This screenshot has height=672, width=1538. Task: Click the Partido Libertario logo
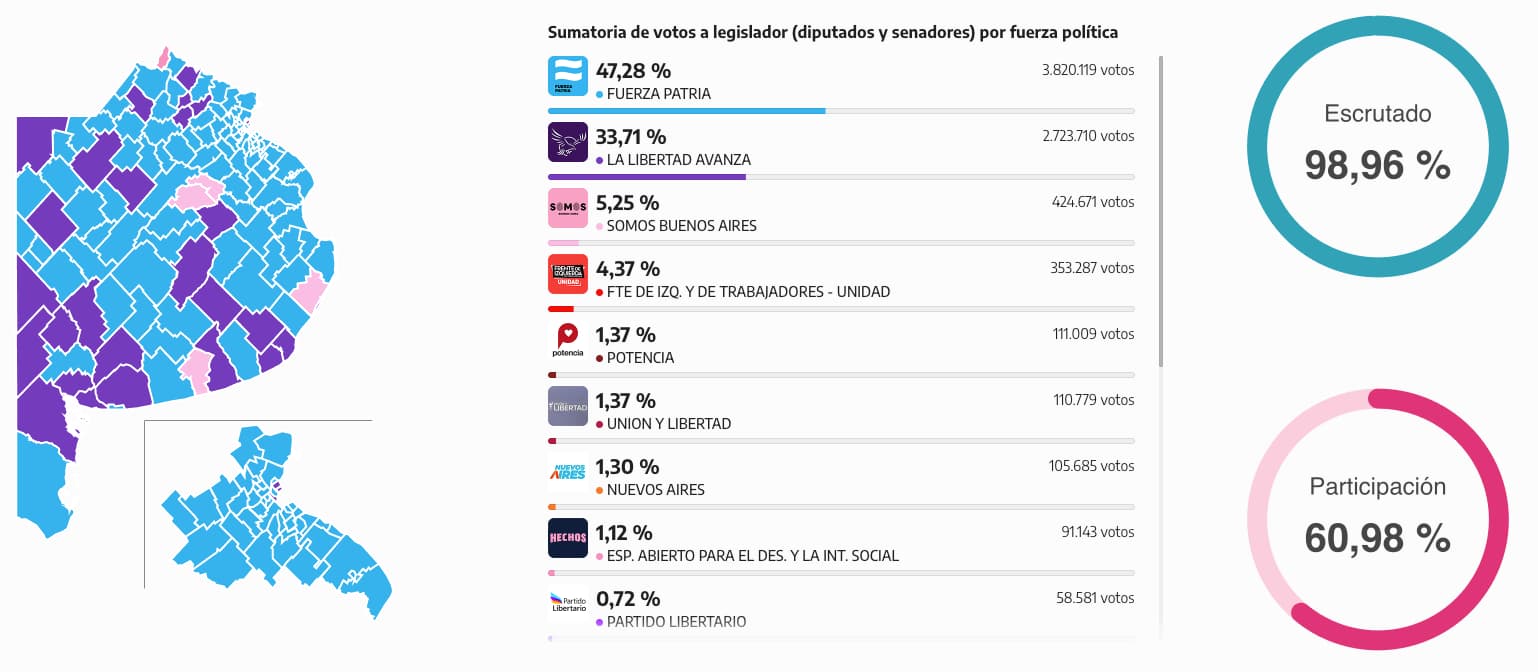coord(568,603)
